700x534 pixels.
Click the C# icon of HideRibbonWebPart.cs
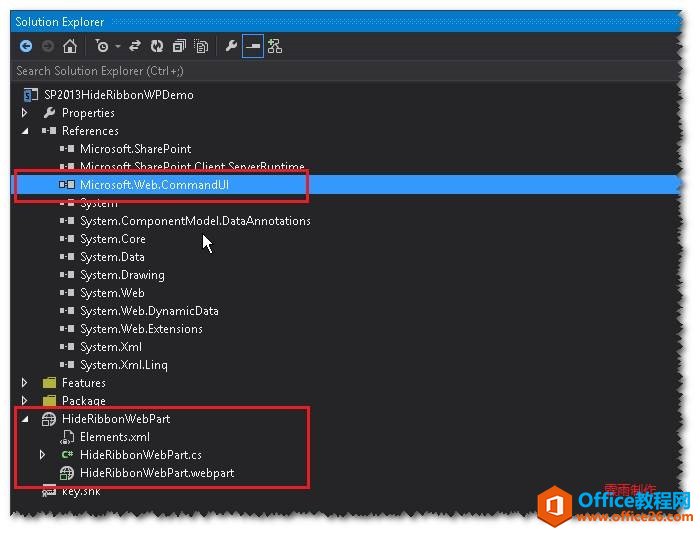tap(67, 455)
